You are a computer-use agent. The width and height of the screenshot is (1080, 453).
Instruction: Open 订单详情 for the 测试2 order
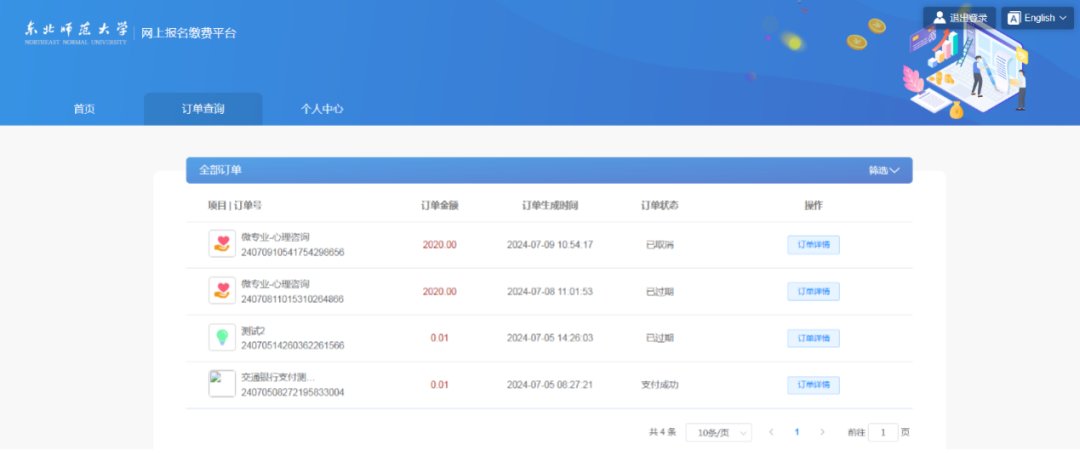pos(813,338)
